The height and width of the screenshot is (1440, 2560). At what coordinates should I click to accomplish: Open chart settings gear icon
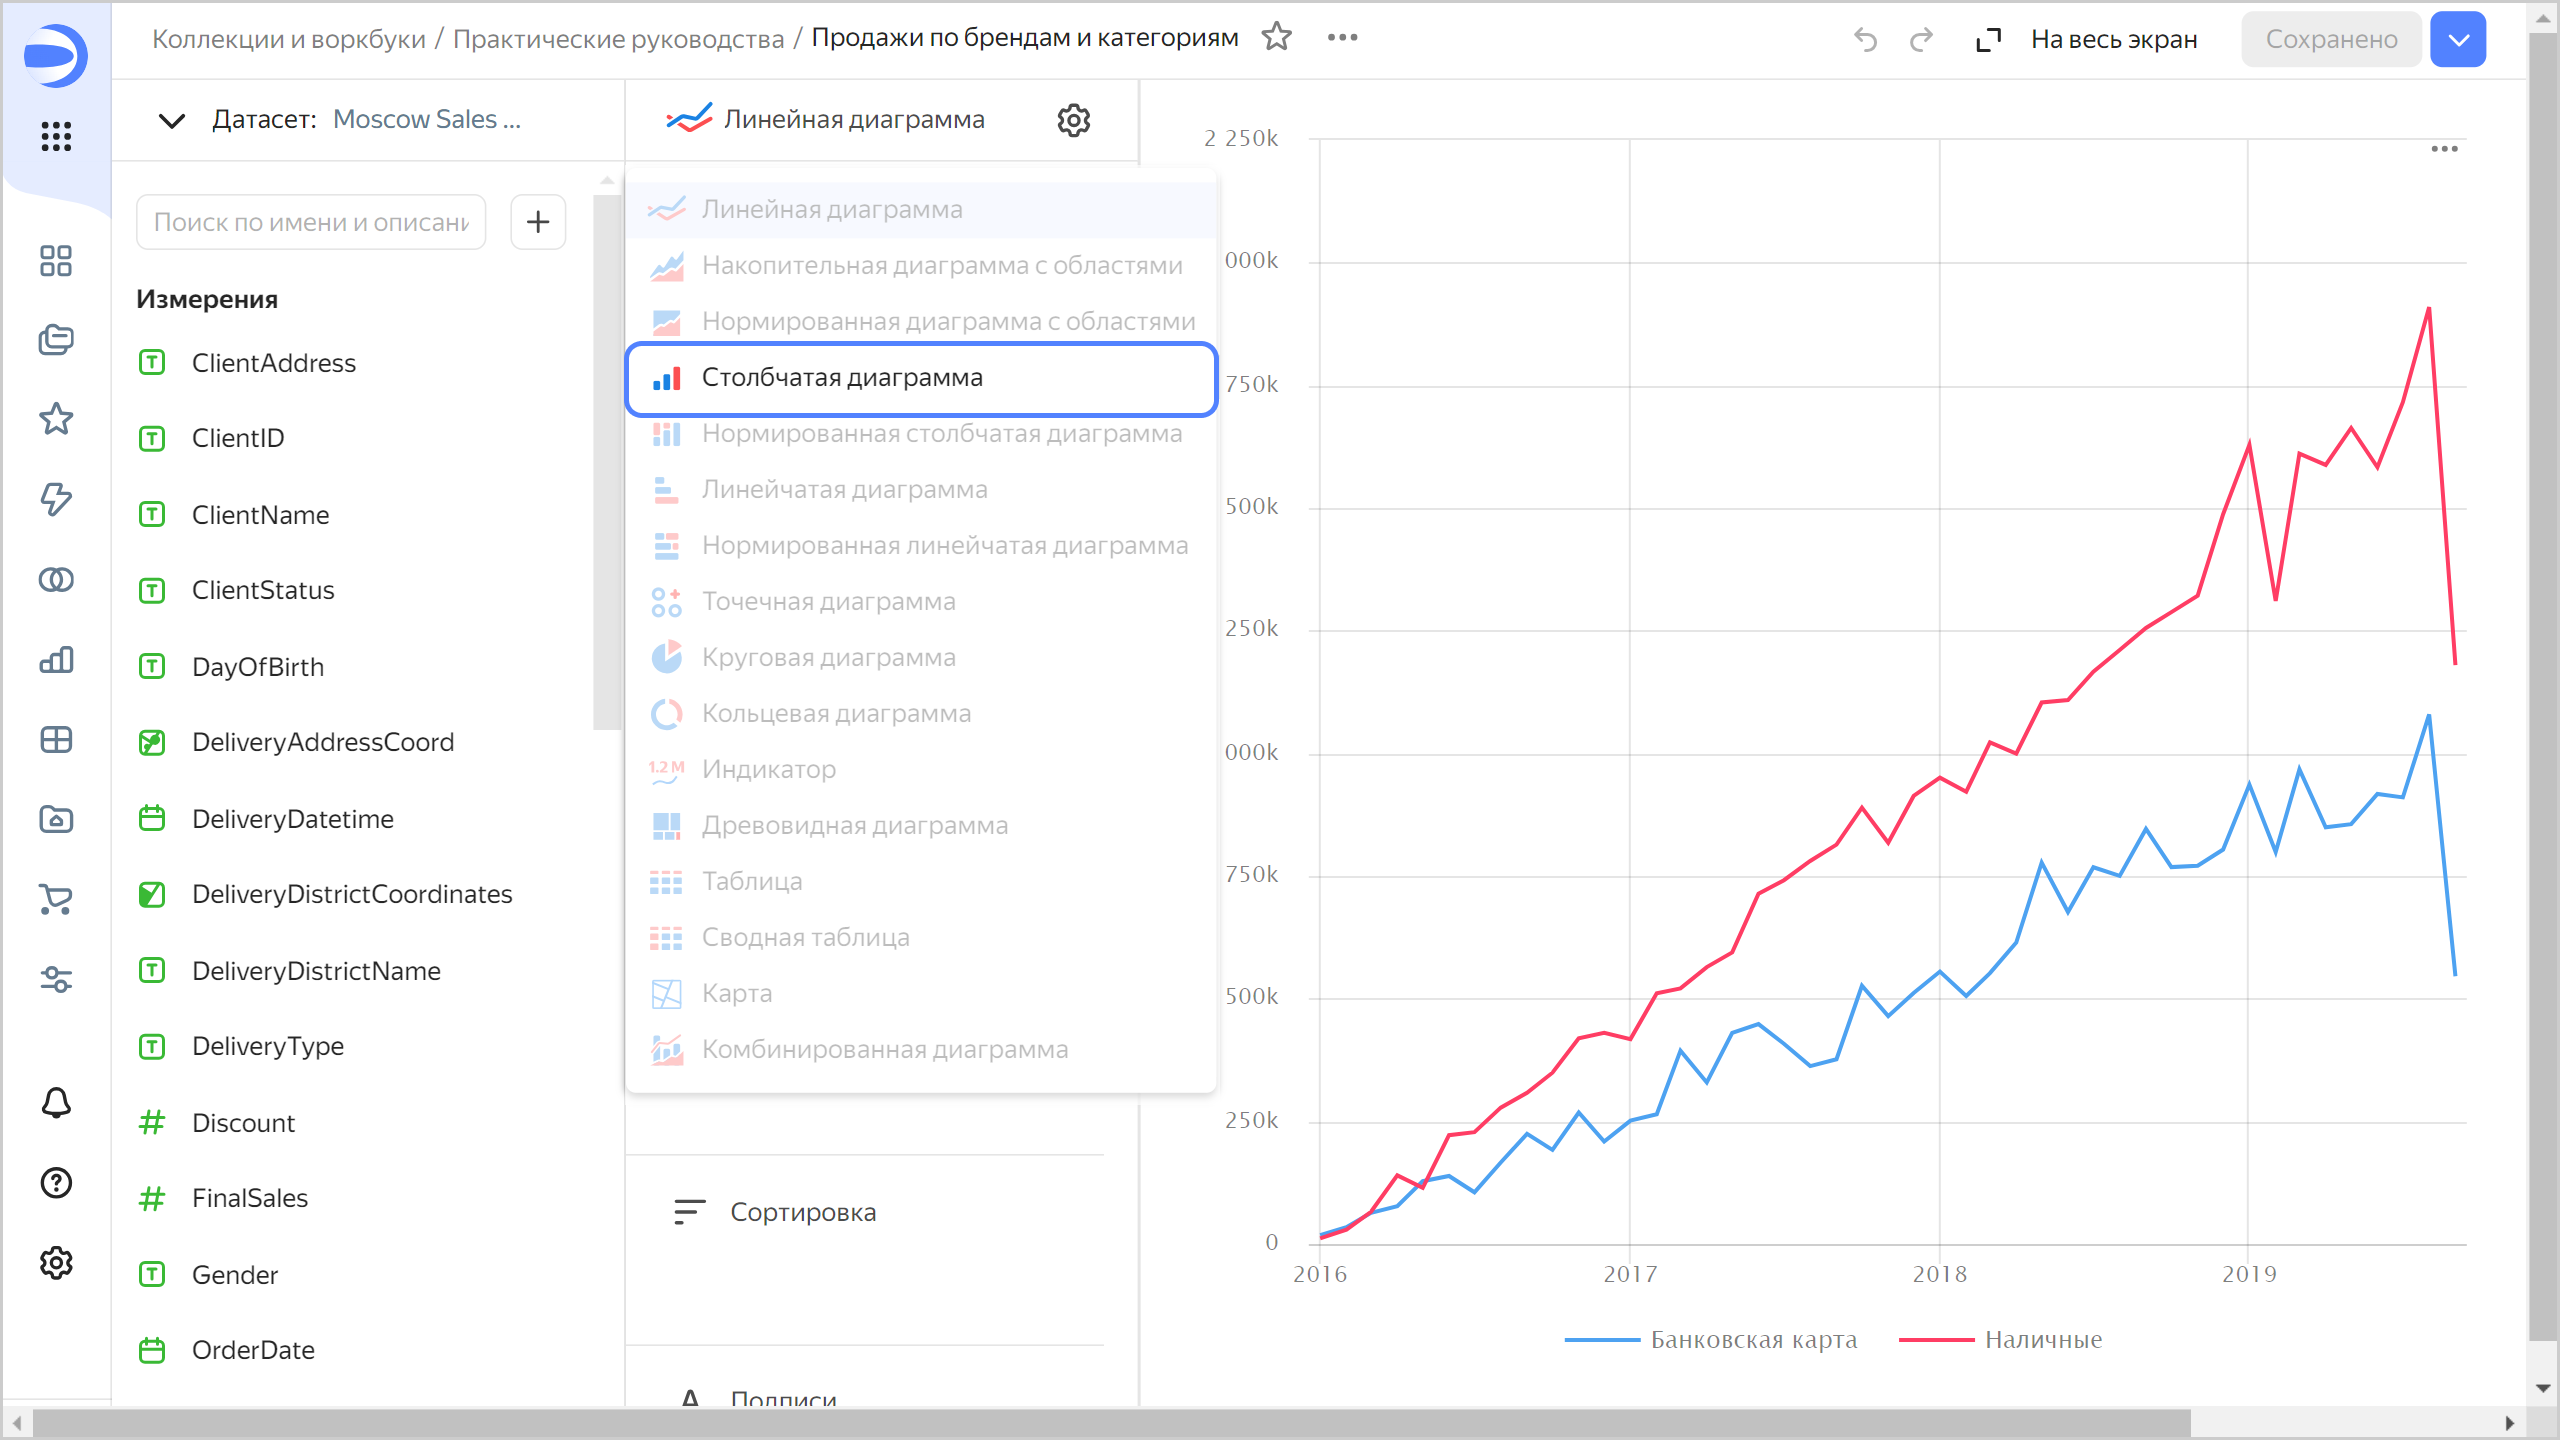pyautogui.click(x=1073, y=120)
